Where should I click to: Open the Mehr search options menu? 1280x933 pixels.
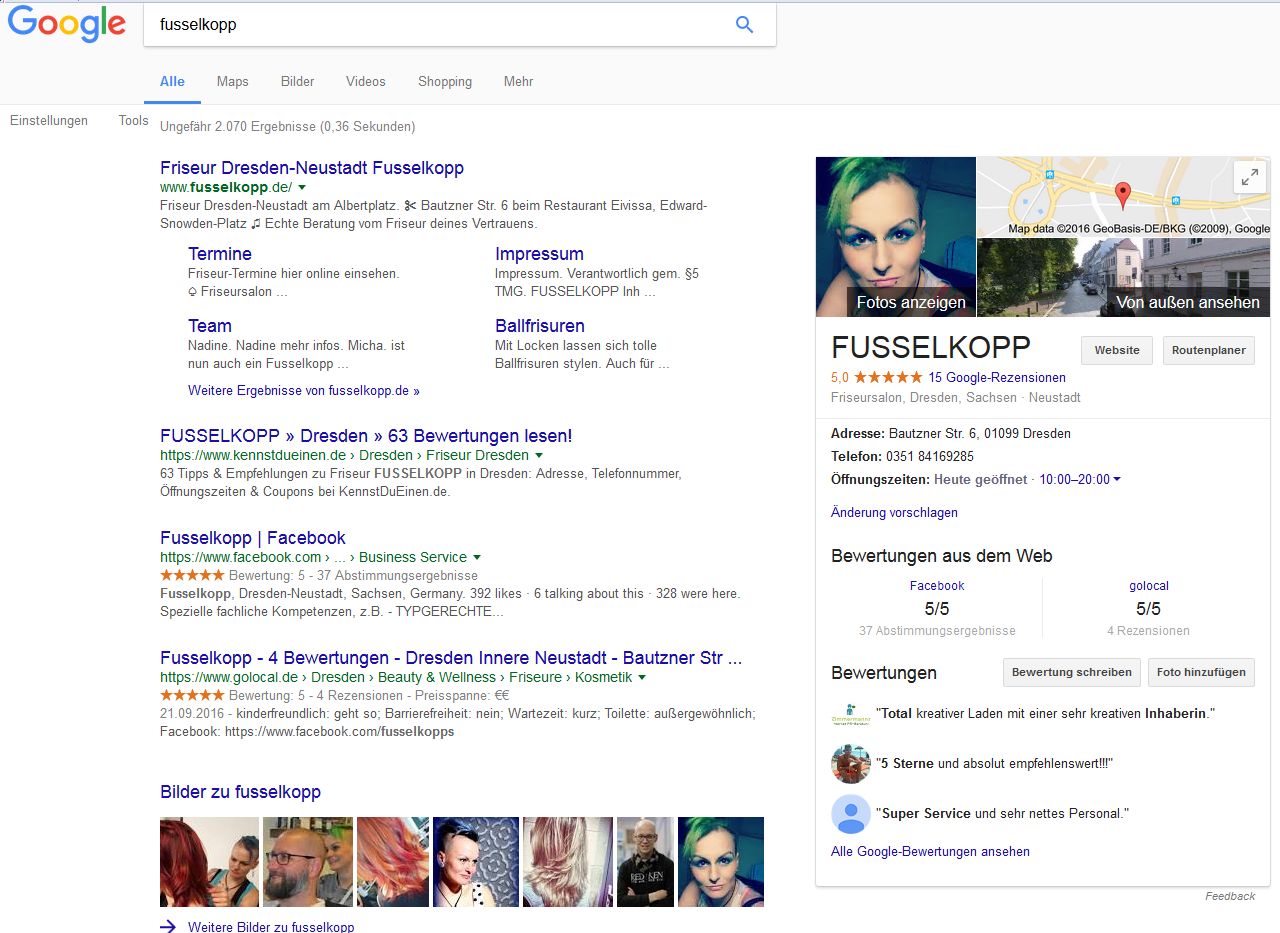518,81
